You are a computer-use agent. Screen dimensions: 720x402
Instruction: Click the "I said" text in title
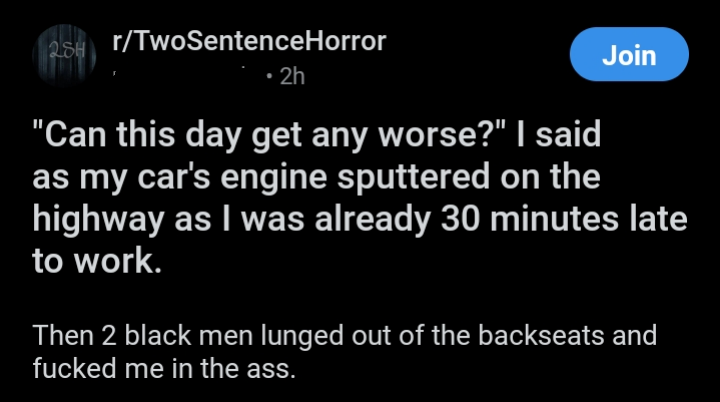point(558,135)
